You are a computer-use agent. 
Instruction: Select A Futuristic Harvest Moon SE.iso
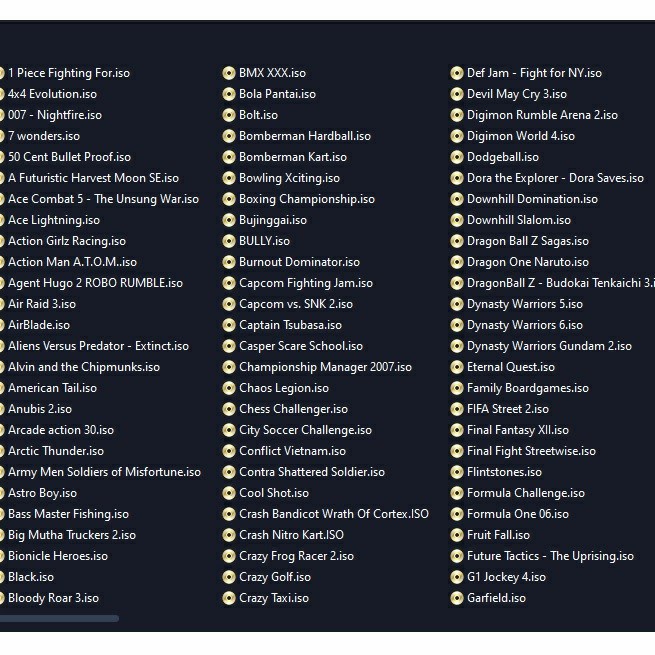[93, 178]
